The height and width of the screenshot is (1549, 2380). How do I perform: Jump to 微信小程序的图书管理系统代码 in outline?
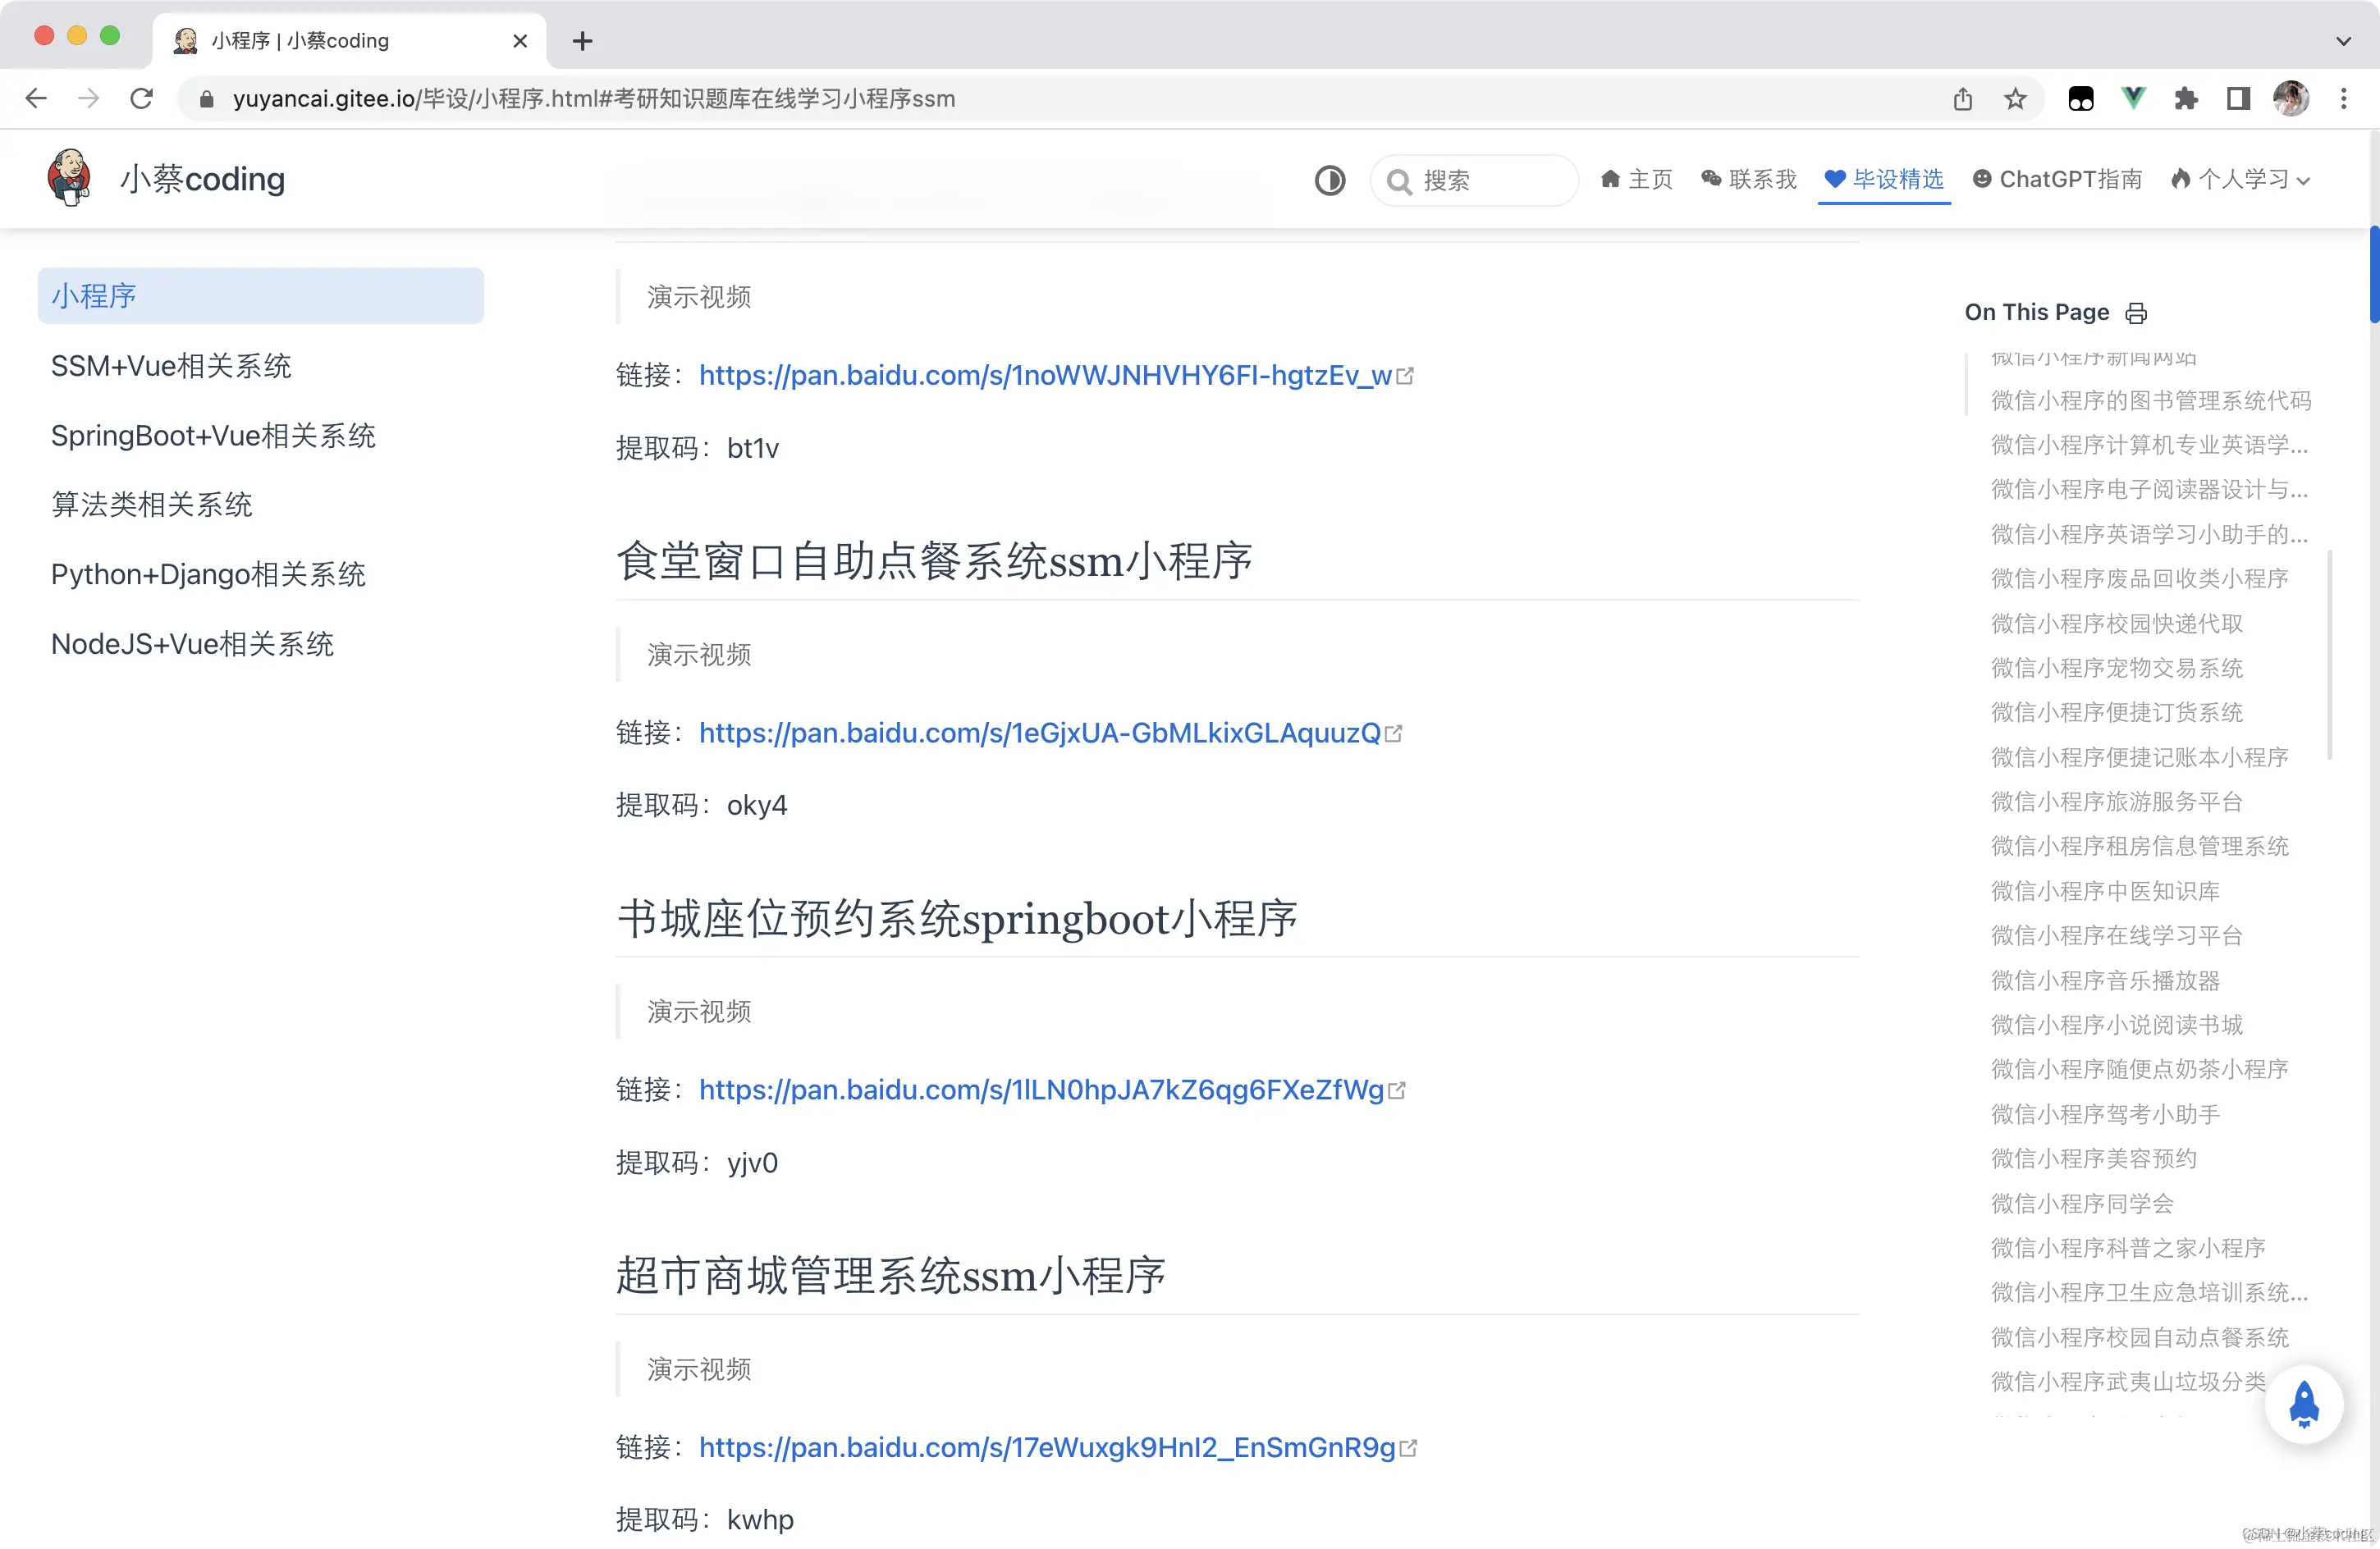pos(2151,401)
